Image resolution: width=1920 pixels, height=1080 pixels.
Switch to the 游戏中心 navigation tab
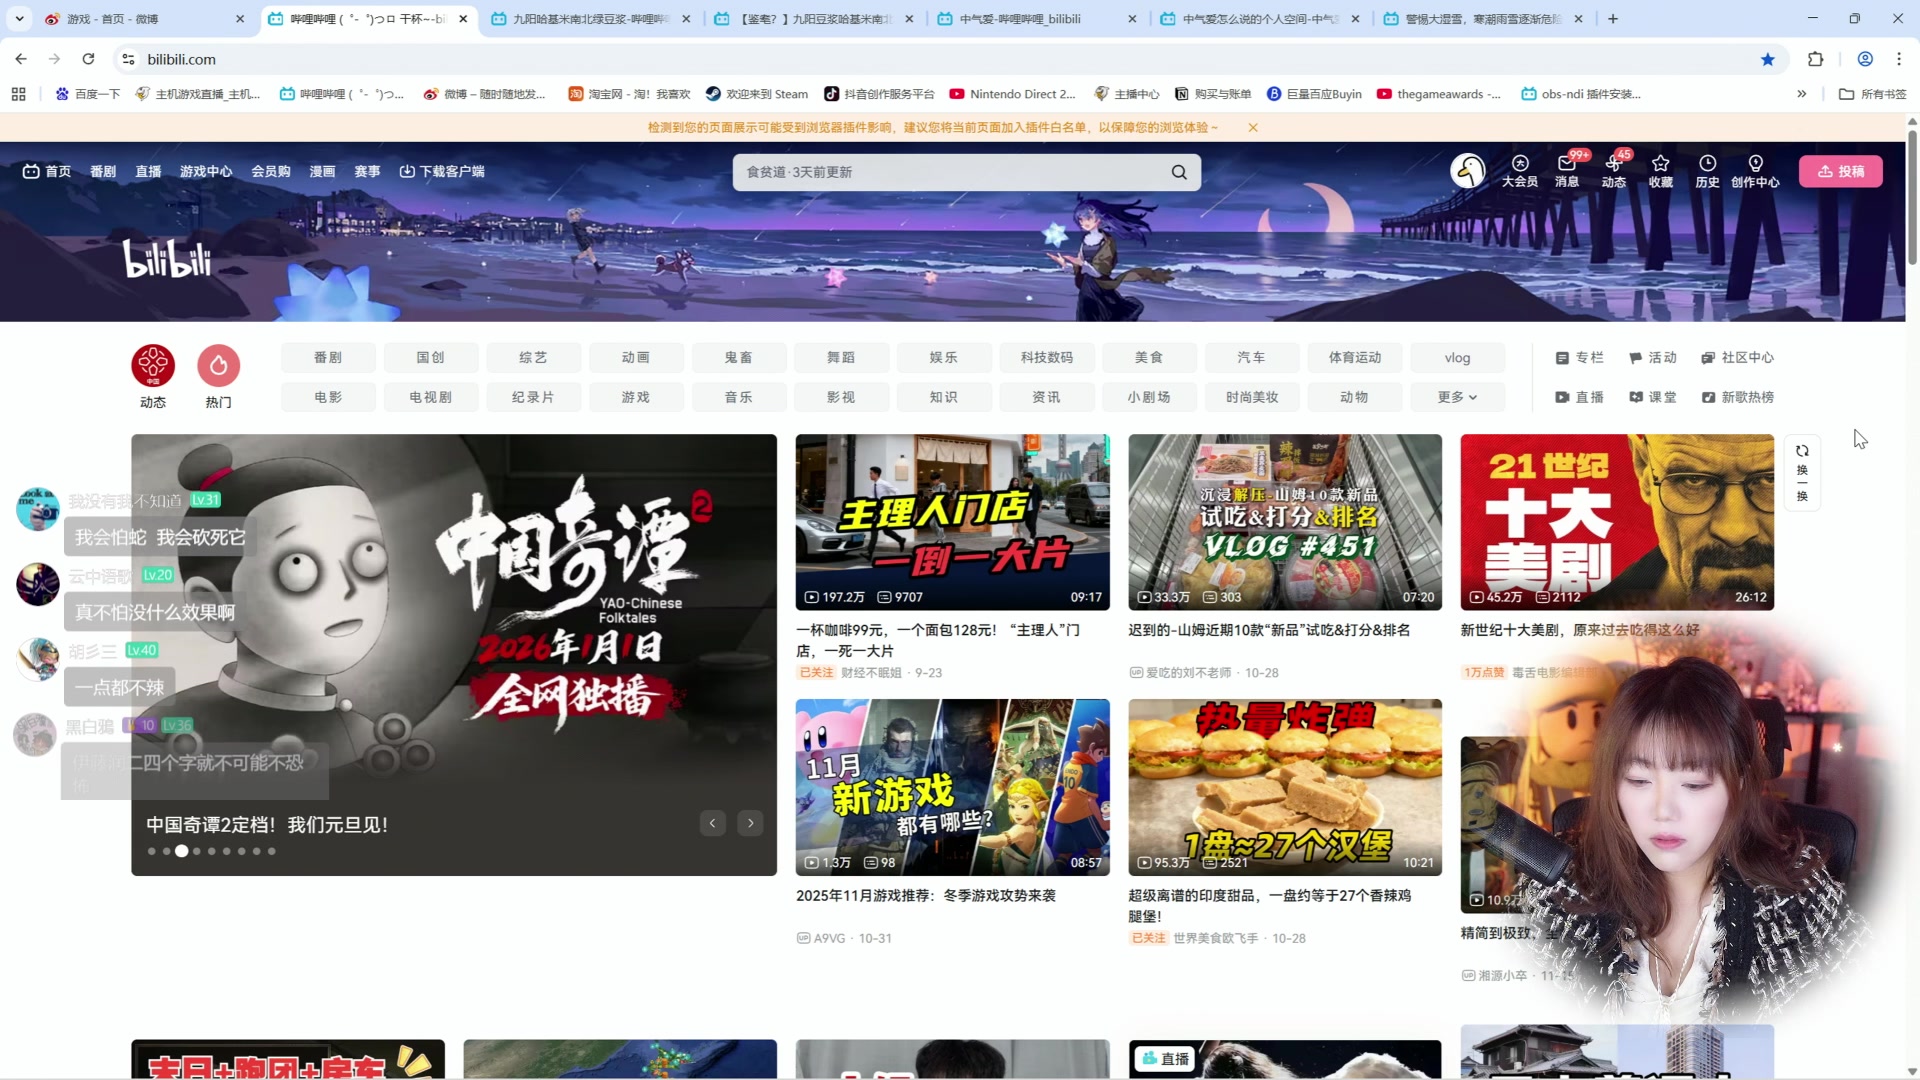tap(206, 171)
